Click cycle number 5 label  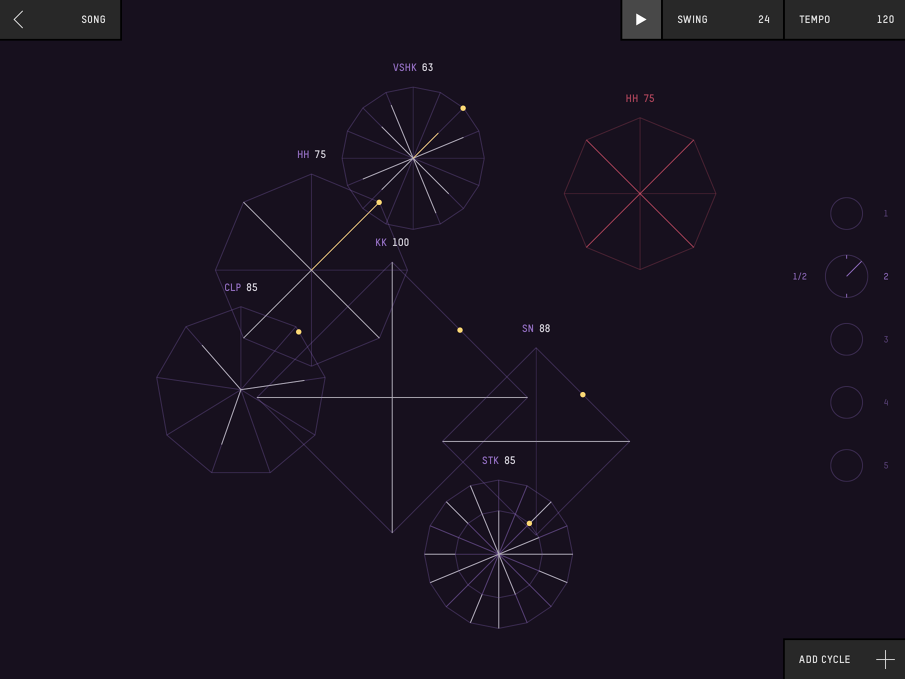click(886, 465)
